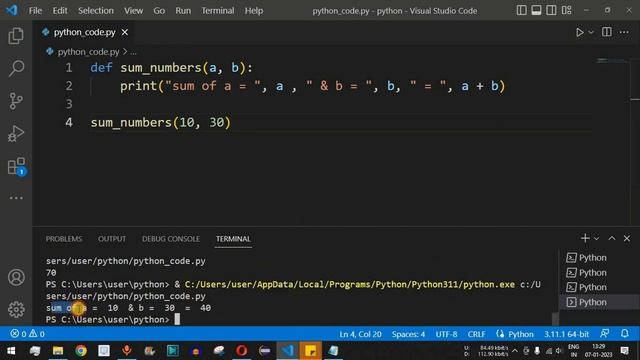
Task: Switch to the PROBLEMS panel tab
Action: click(64, 239)
